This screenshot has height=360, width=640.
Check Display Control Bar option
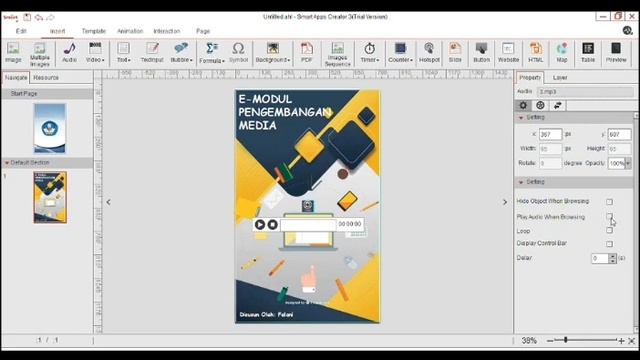(x=609, y=244)
